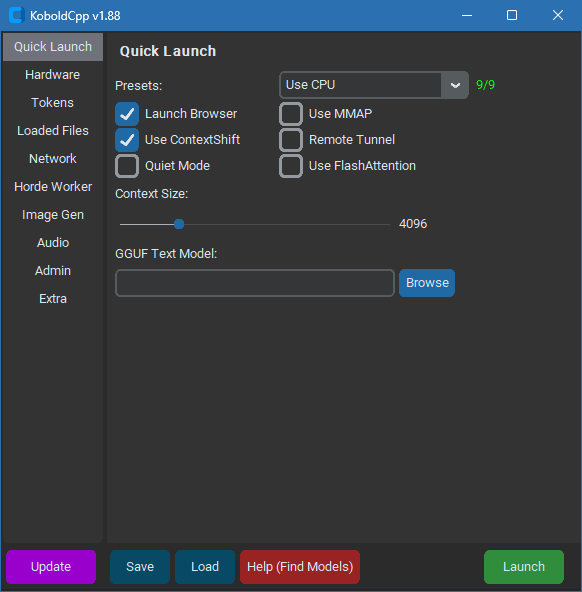Click the purple Update button
582x592 pixels.
click(51, 567)
